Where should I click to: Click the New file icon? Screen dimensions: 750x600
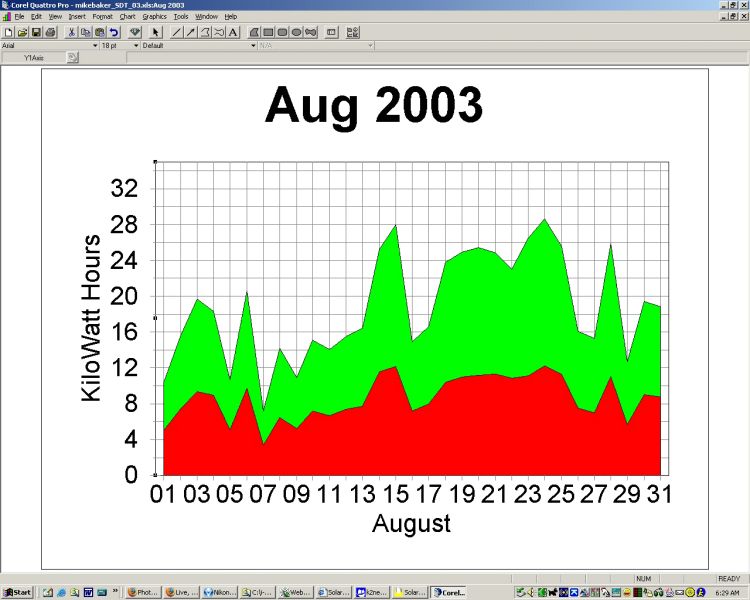click(8, 32)
